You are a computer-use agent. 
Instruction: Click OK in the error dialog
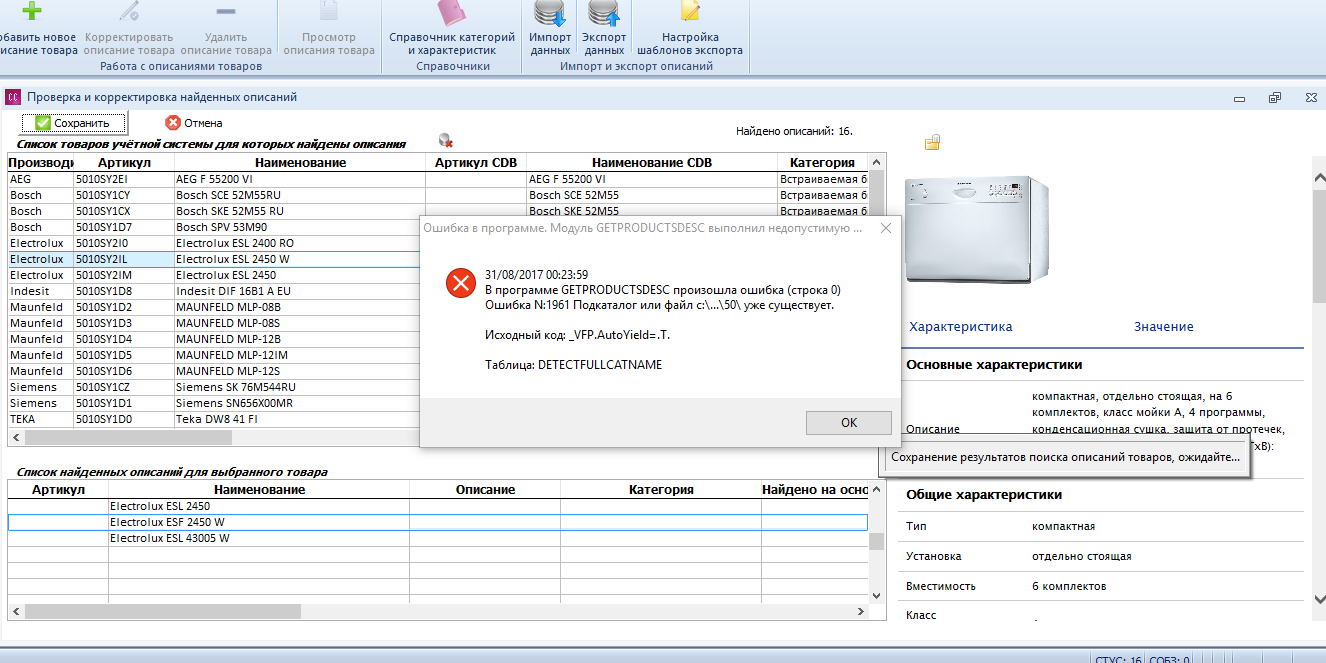click(x=849, y=423)
